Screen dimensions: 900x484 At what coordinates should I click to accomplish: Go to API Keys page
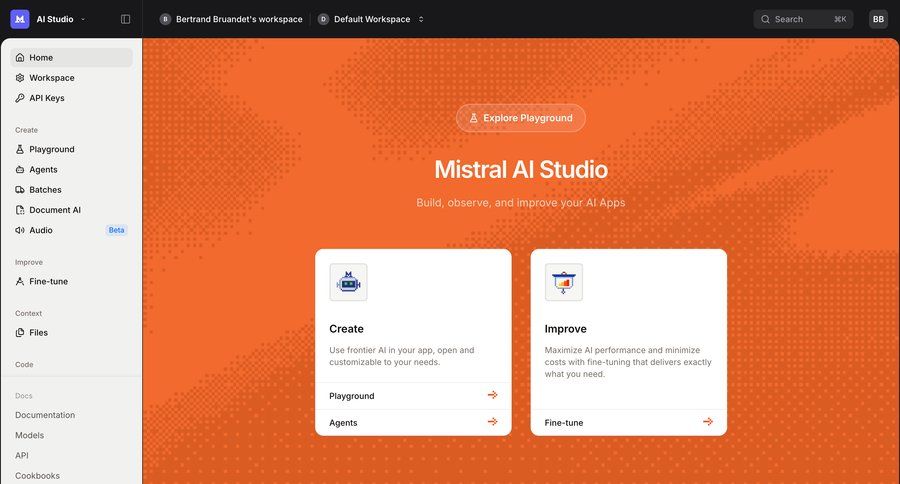[x=71, y=98]
